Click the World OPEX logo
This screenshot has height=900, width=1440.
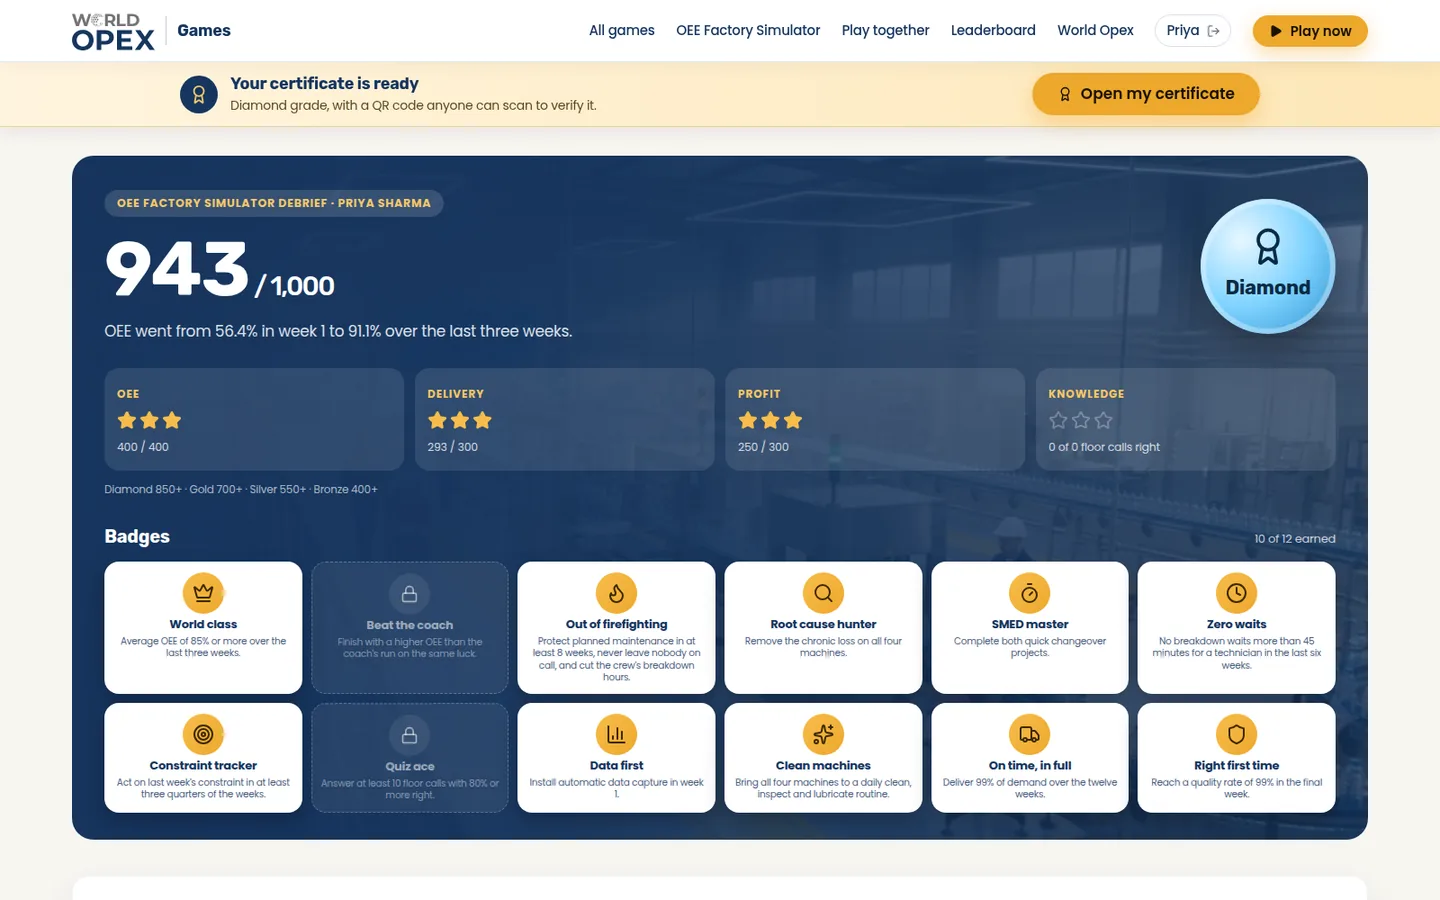(x=113, y=31)
